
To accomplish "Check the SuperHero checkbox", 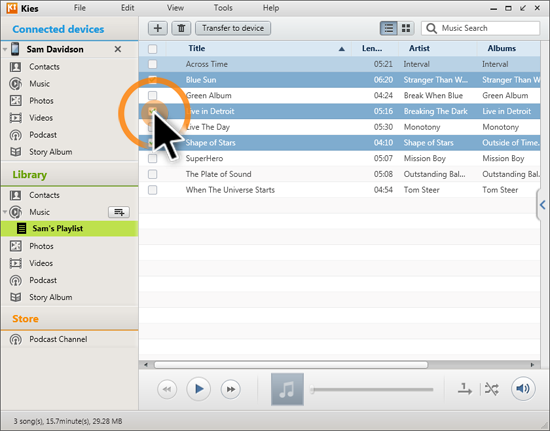I will (x=153, y=159).
